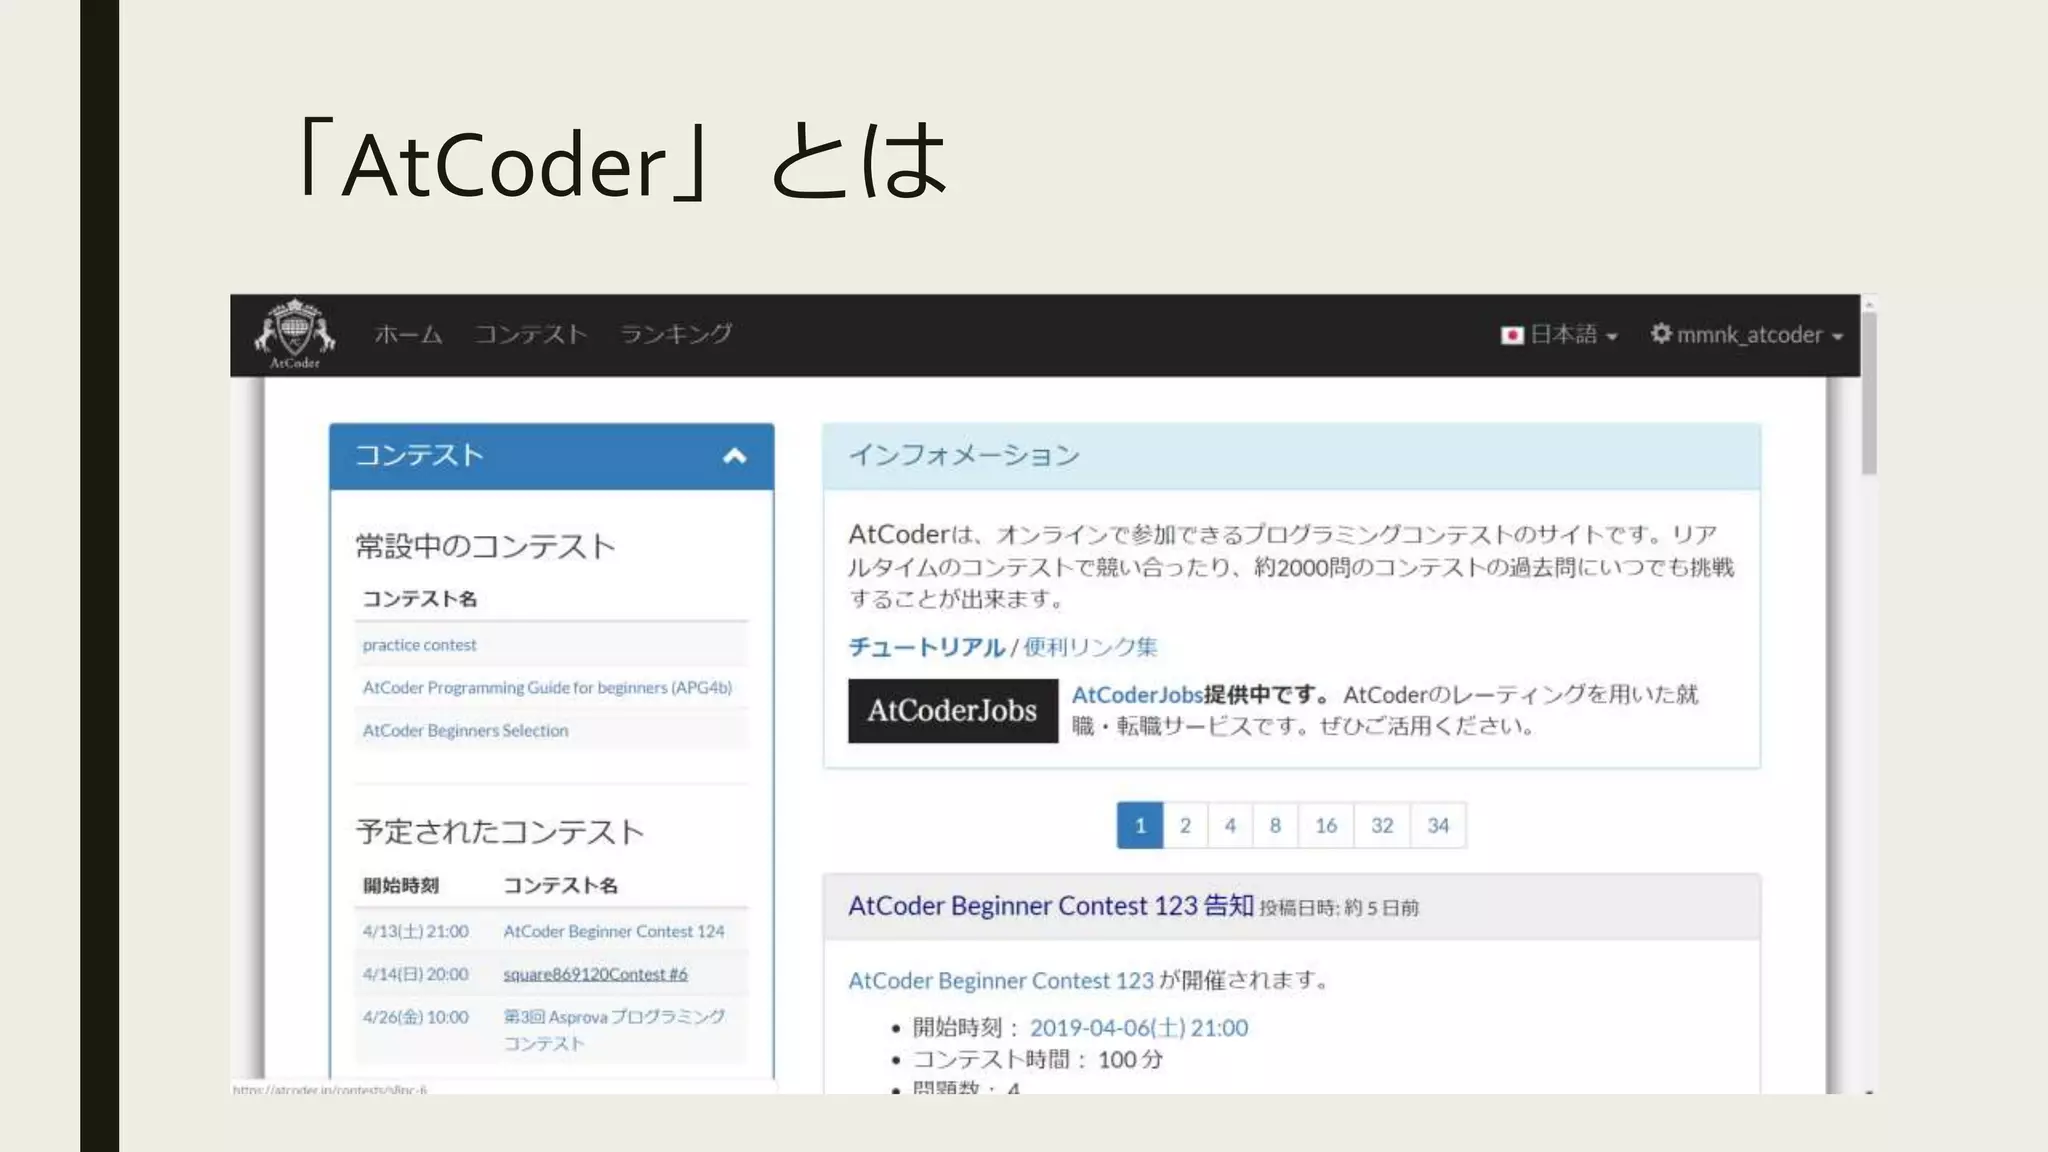Click the AtCoder logo in navbar

[294, 335]
